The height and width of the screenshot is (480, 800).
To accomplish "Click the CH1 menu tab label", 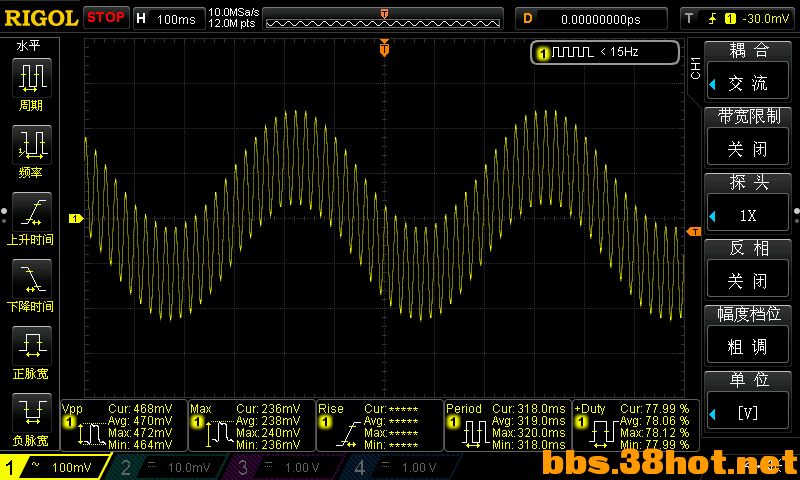I will point(695,68).
